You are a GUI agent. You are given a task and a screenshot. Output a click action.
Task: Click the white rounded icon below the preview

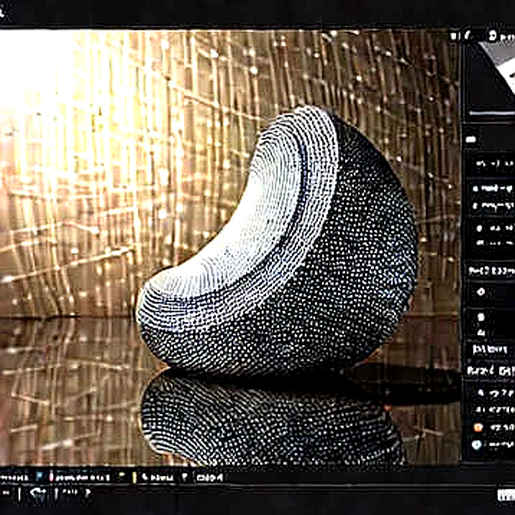[x=471, y=139]
